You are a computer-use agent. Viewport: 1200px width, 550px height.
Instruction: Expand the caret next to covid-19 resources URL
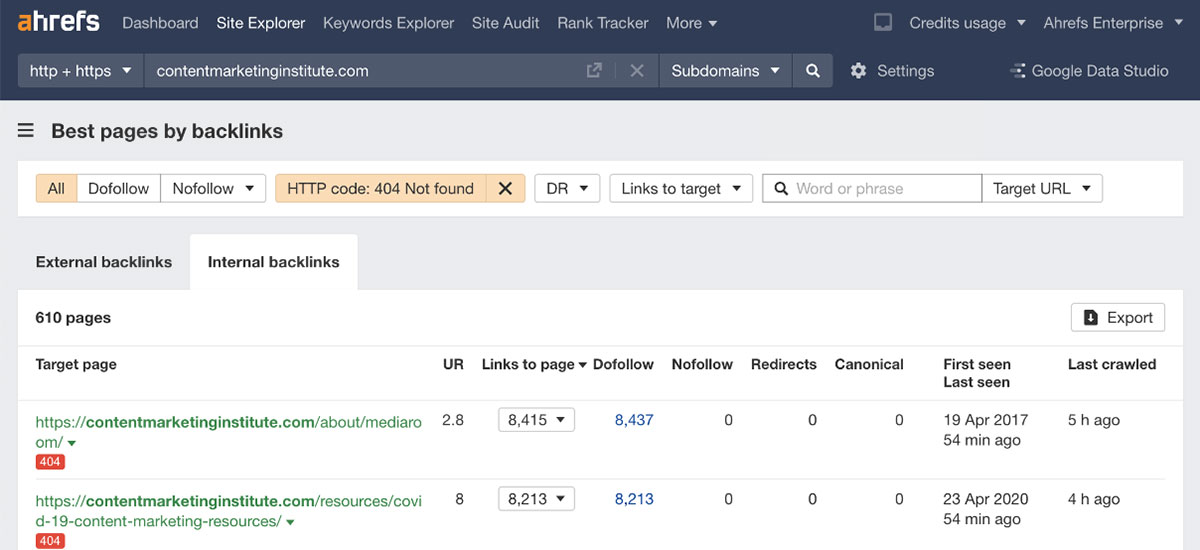pos(290,522)
